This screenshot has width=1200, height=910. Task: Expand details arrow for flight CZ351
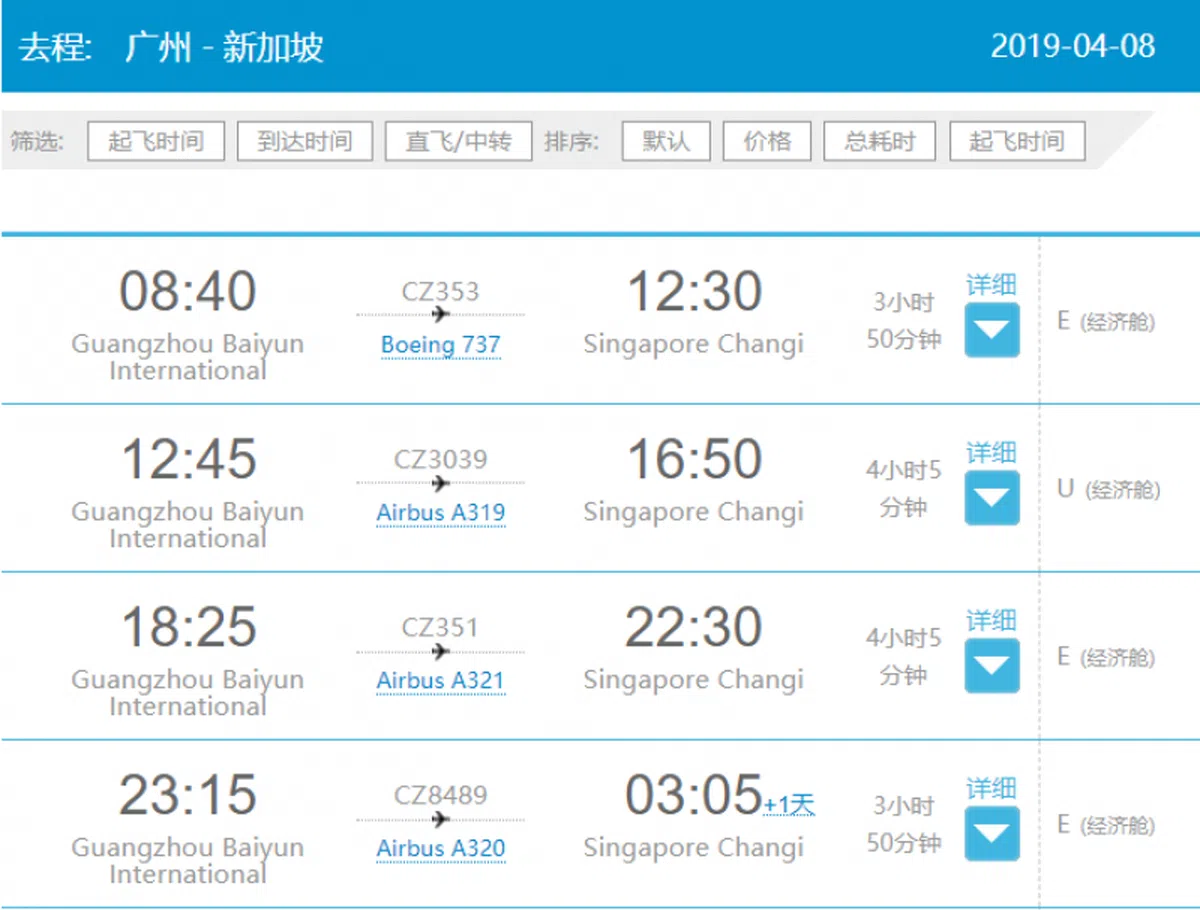[991, 666]
